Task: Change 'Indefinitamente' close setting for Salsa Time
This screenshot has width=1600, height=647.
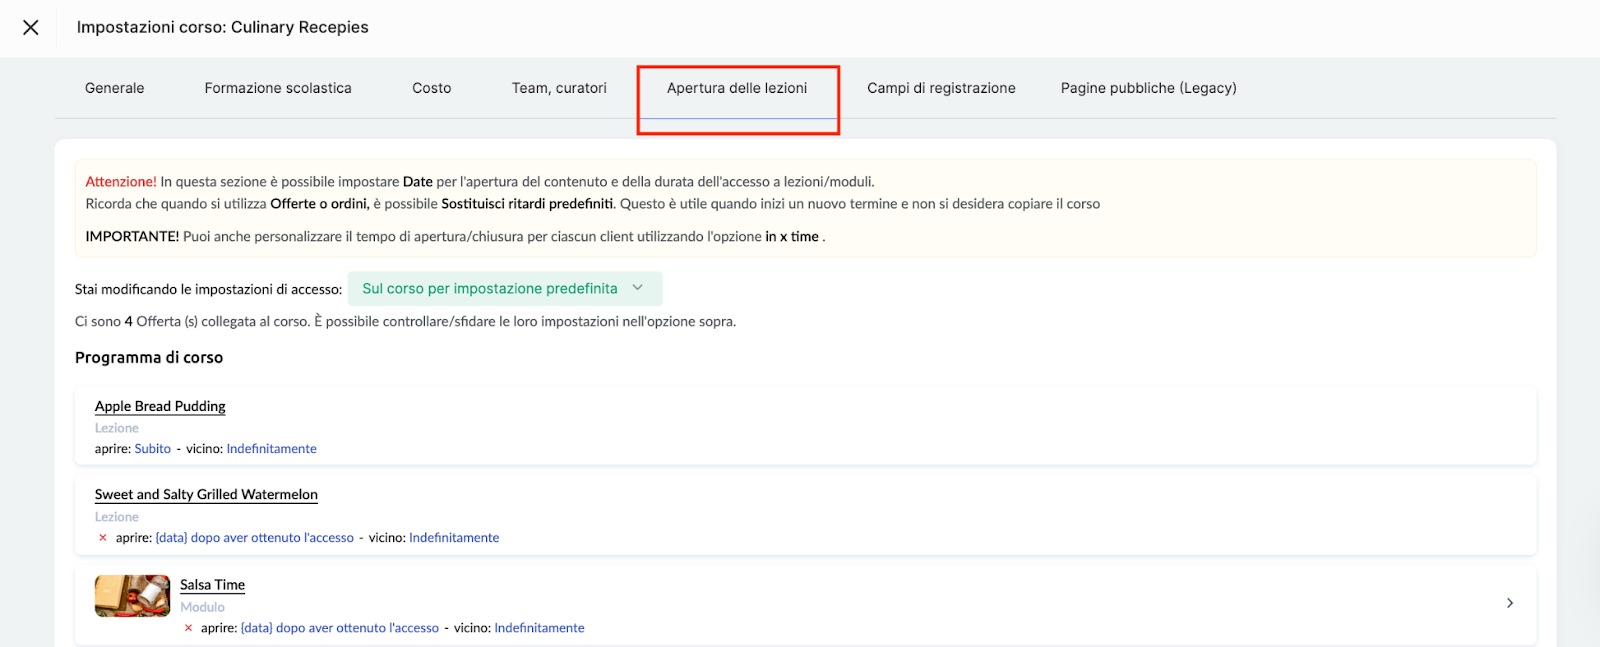Action: coord(539,628)
